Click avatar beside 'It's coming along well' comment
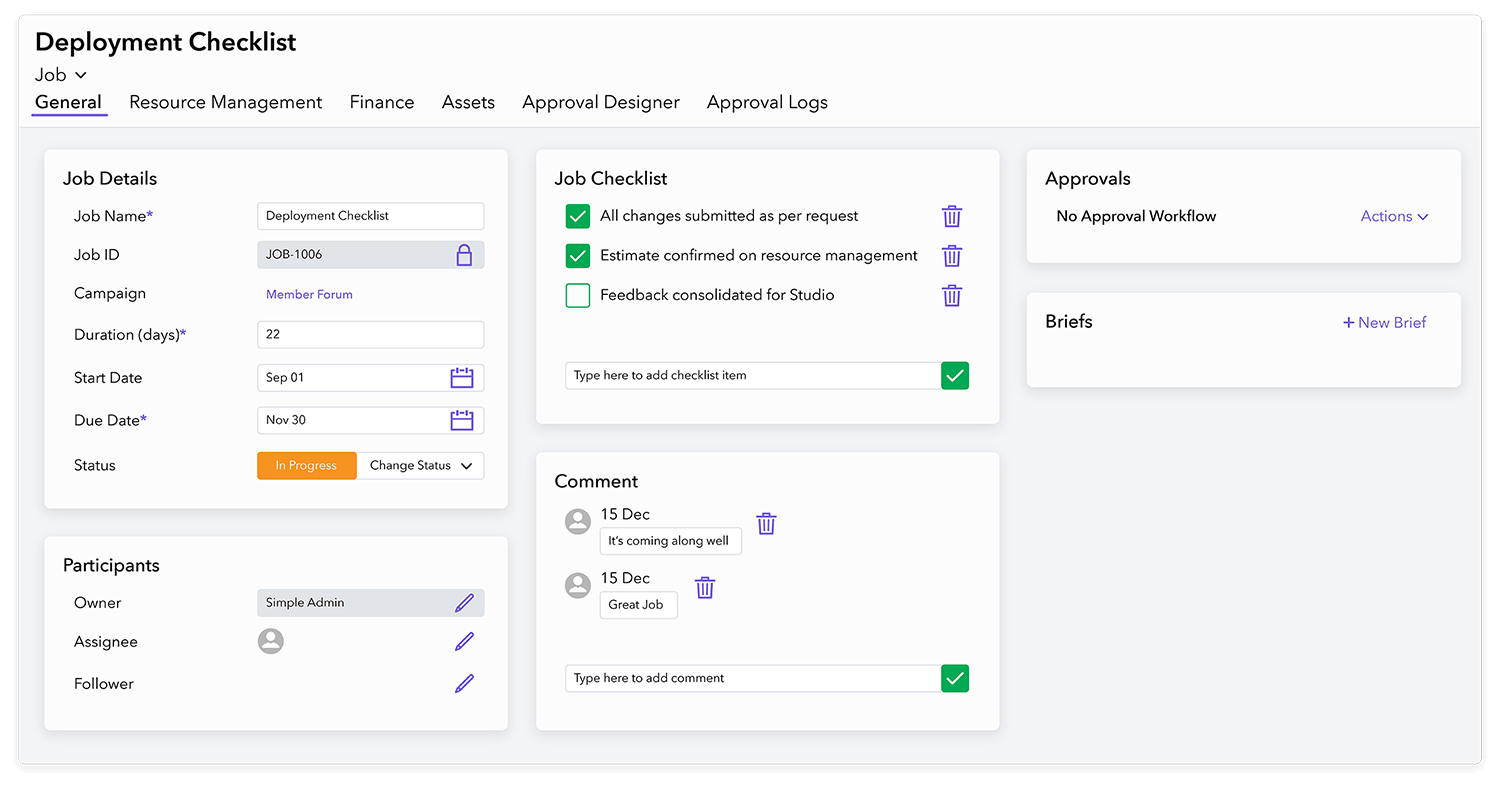1500x786 pixels. tap(578, 521)
